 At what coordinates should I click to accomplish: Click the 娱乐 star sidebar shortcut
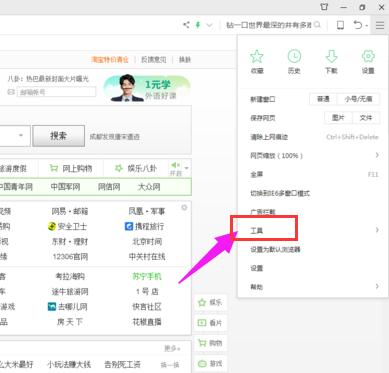(x=210, y=302)
